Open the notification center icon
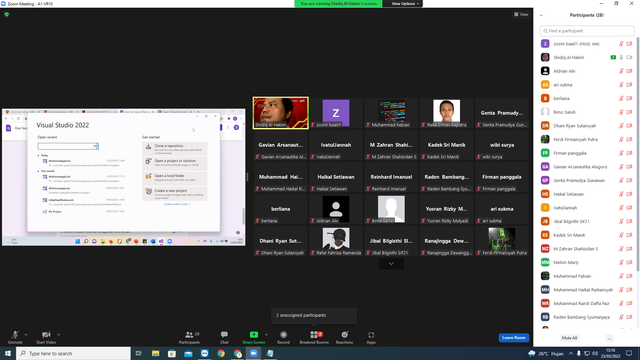 pyautogui.click(x=629, y=353)
